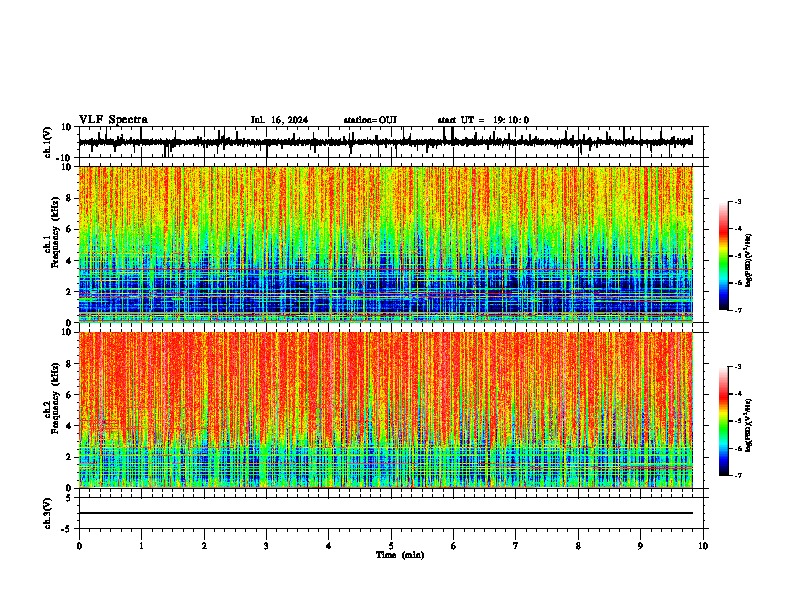The image size is (792, 612).
Task: Click inside the ch.2 spectrogram panel
Action: tap(385, 410)
